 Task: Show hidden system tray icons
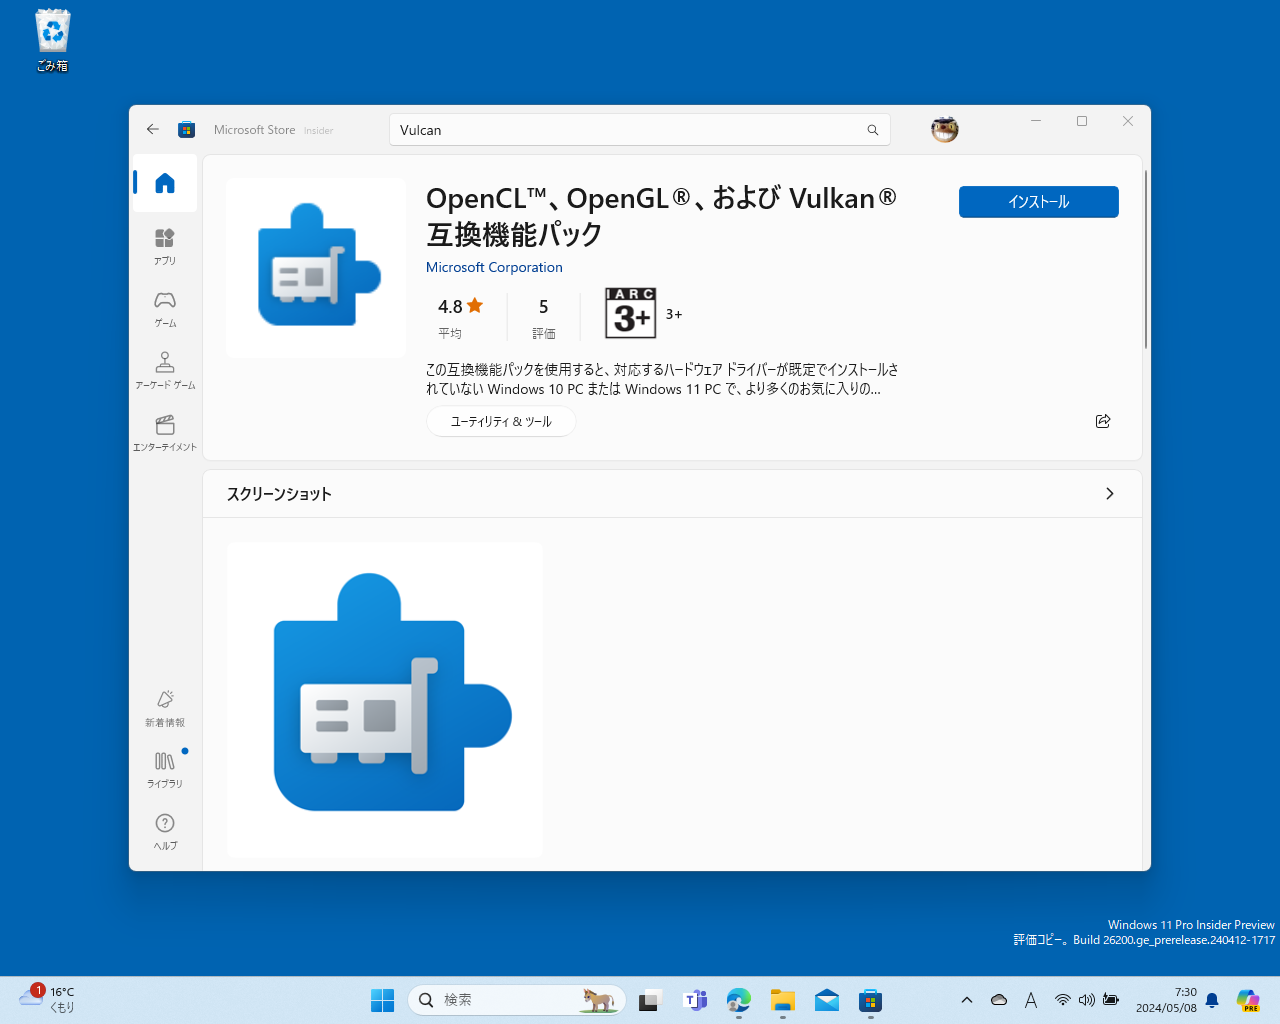pos(967,1000)
